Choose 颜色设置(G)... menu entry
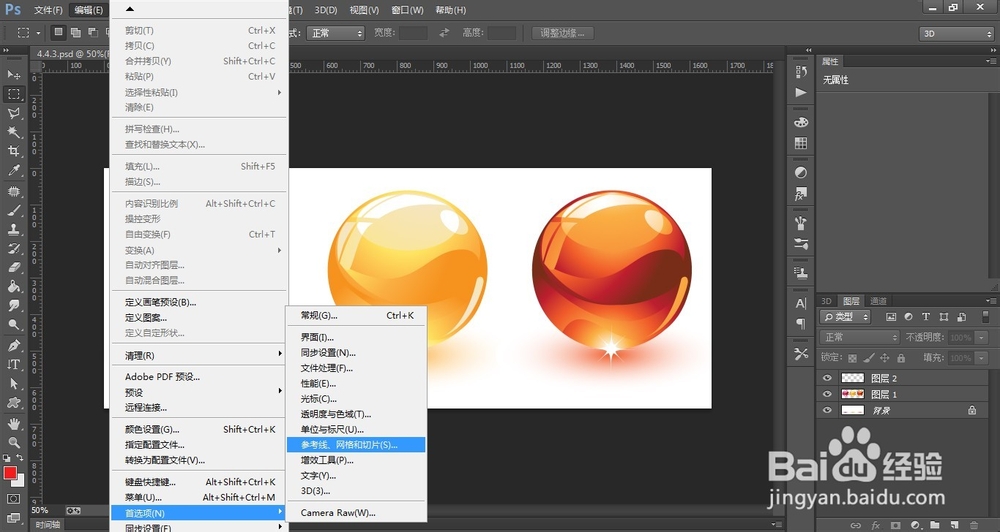The height and width of the screenshot is (532, 1000). (x=200, y=429)
